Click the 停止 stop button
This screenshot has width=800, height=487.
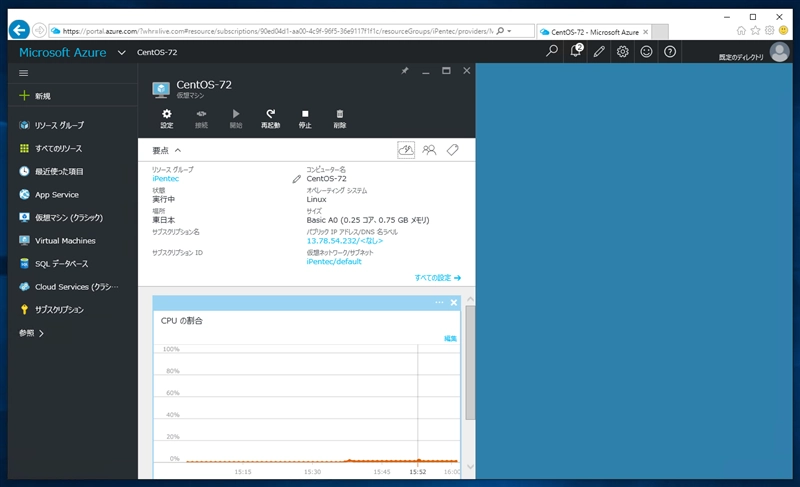tap(305, 118)
